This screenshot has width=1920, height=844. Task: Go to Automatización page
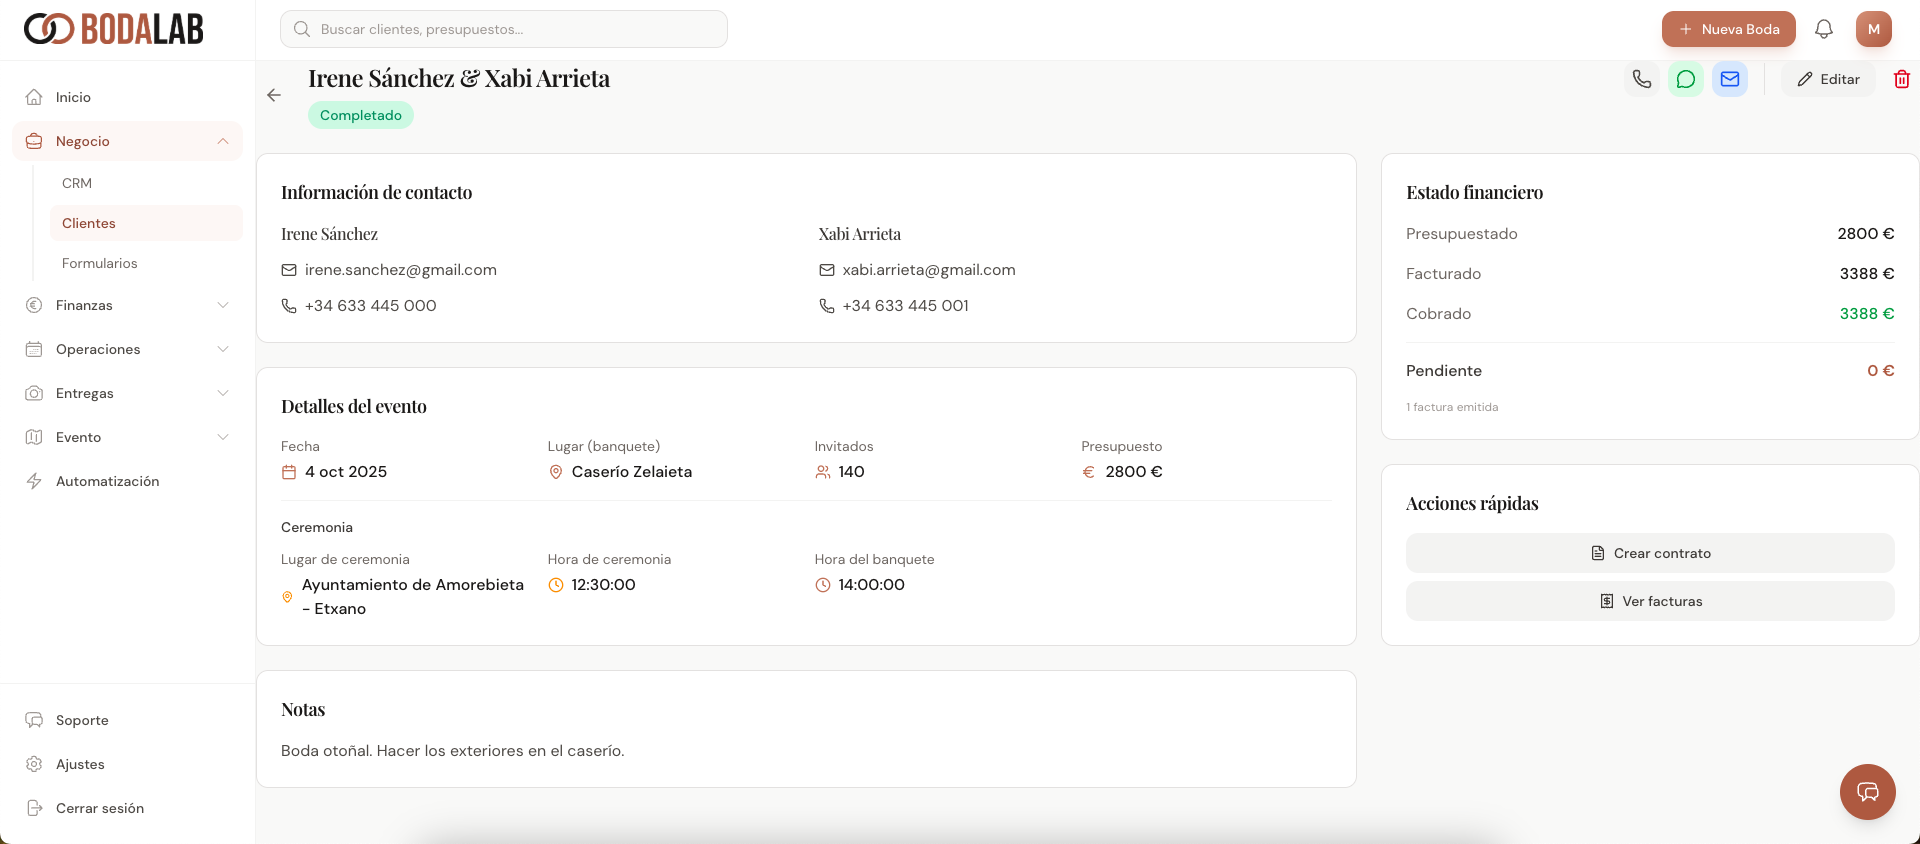click(107, 481)
